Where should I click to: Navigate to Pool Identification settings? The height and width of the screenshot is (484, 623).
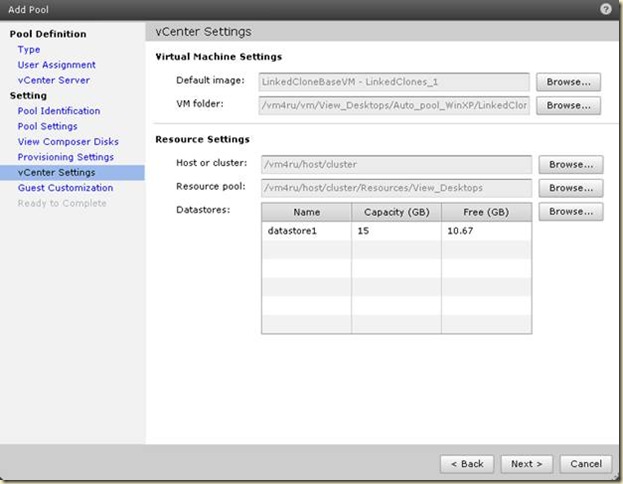click(x=59, y=111)
